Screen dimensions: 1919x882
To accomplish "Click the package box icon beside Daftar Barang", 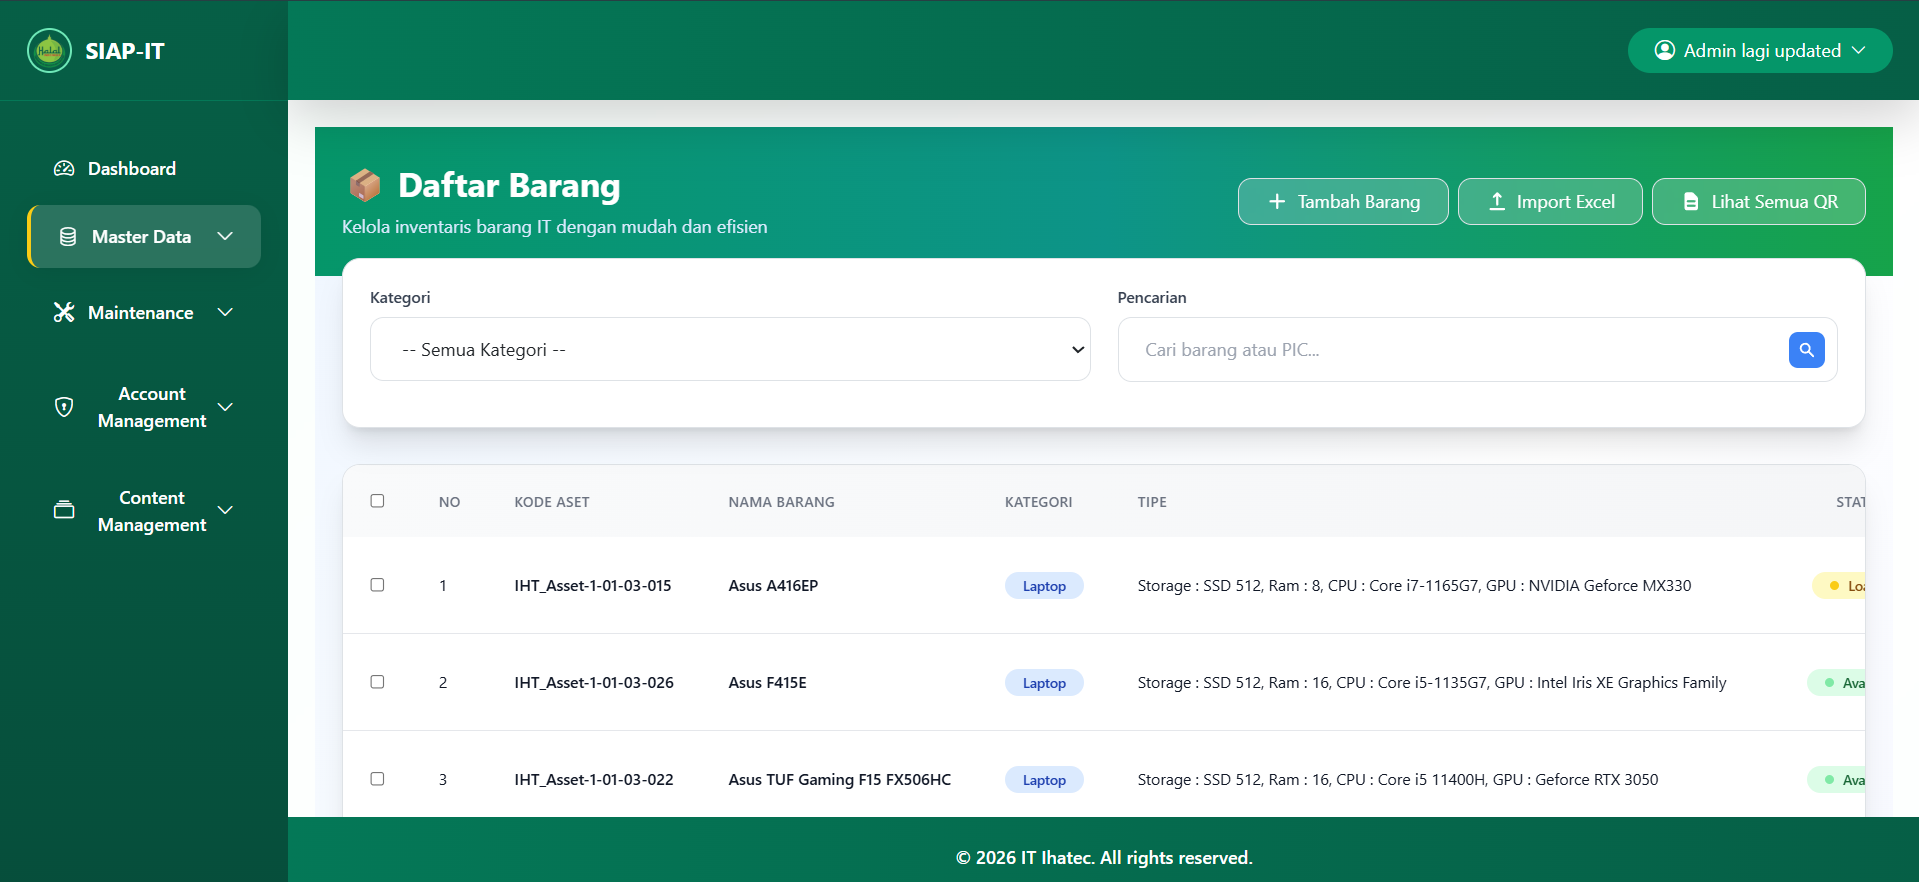I will tap(365, 185).
